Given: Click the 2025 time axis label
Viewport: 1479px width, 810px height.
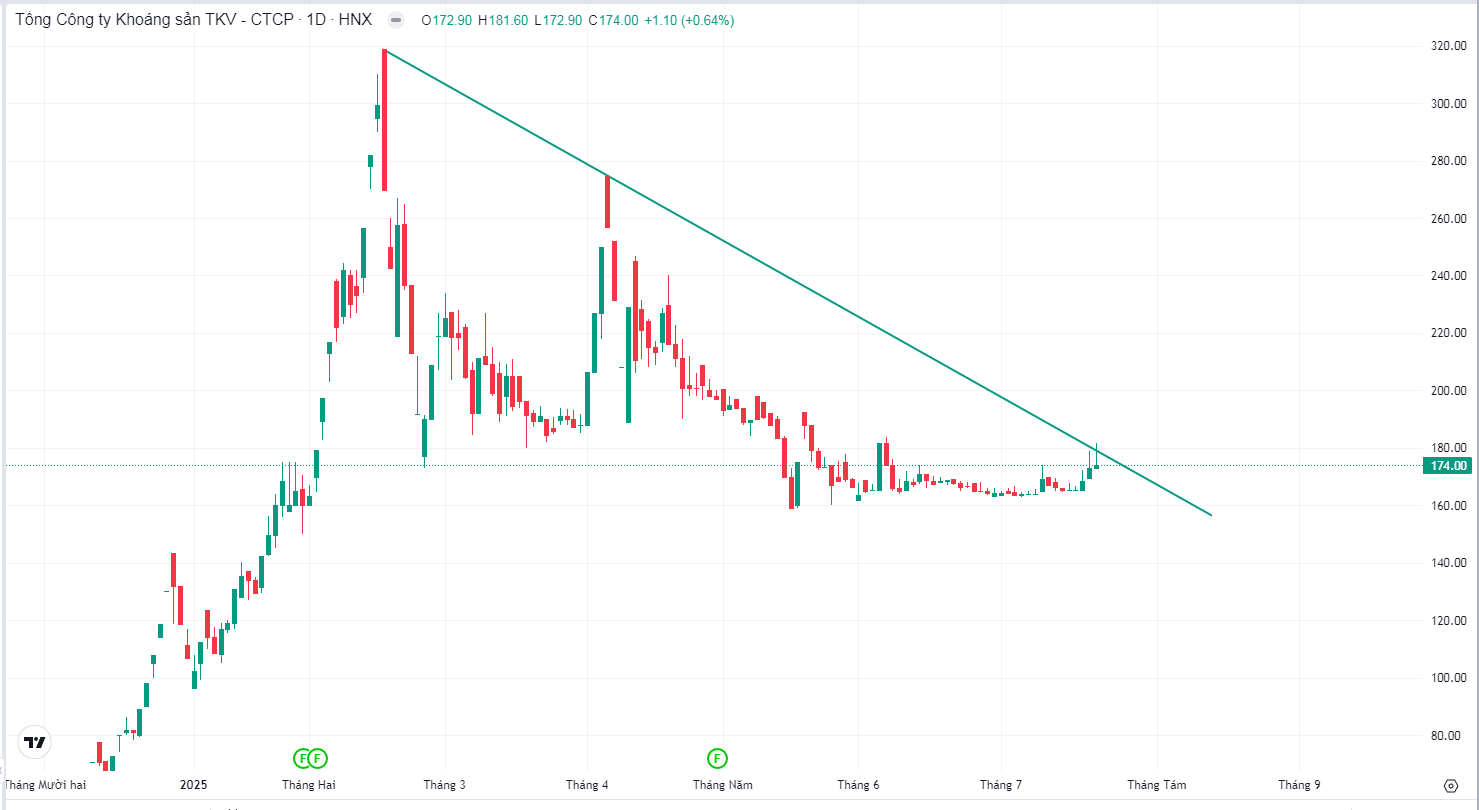Looking at the screenshot, I should click(193, 785).
